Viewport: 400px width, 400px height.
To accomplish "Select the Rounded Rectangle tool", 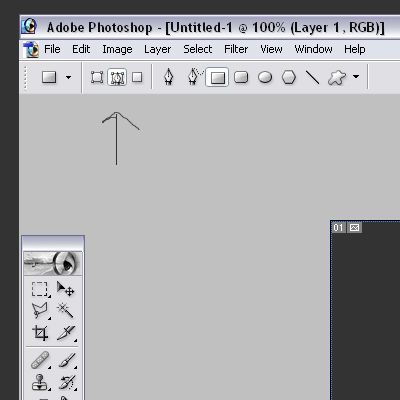I will point(241,77).
